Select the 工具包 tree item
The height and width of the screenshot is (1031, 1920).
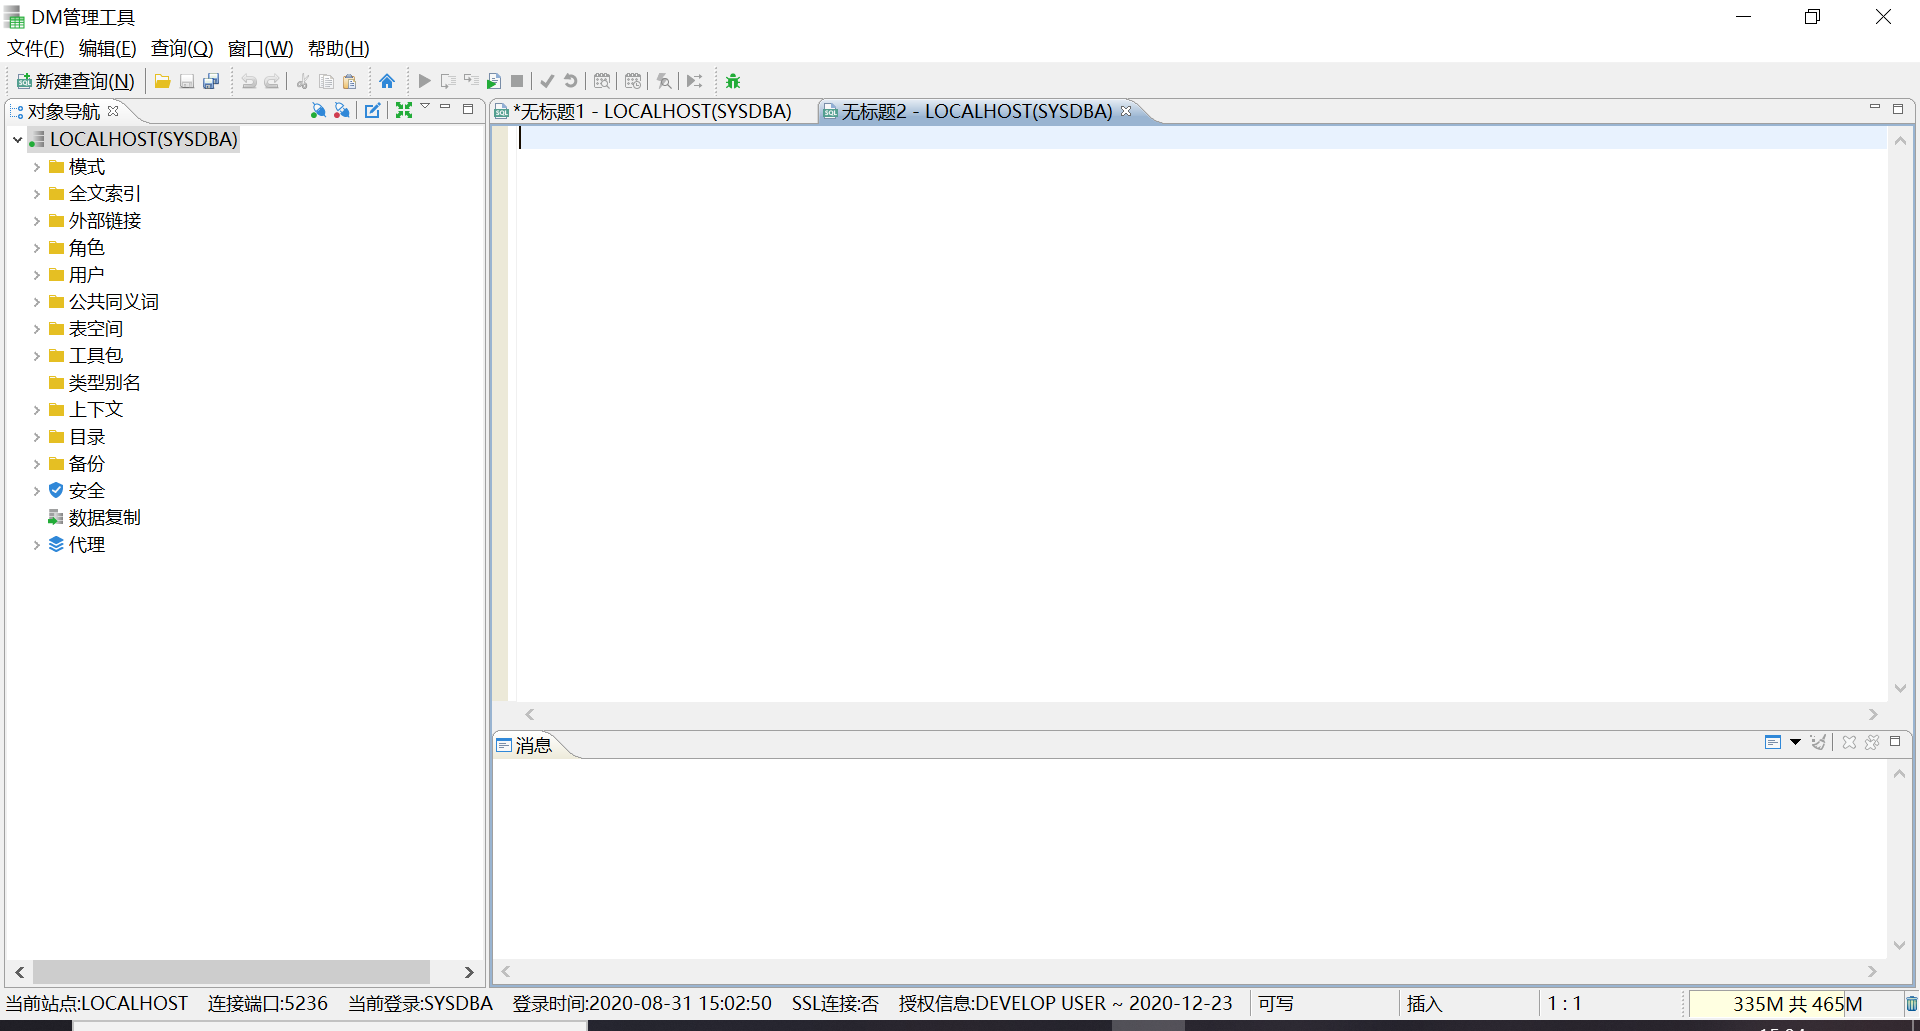pos(95,356)
